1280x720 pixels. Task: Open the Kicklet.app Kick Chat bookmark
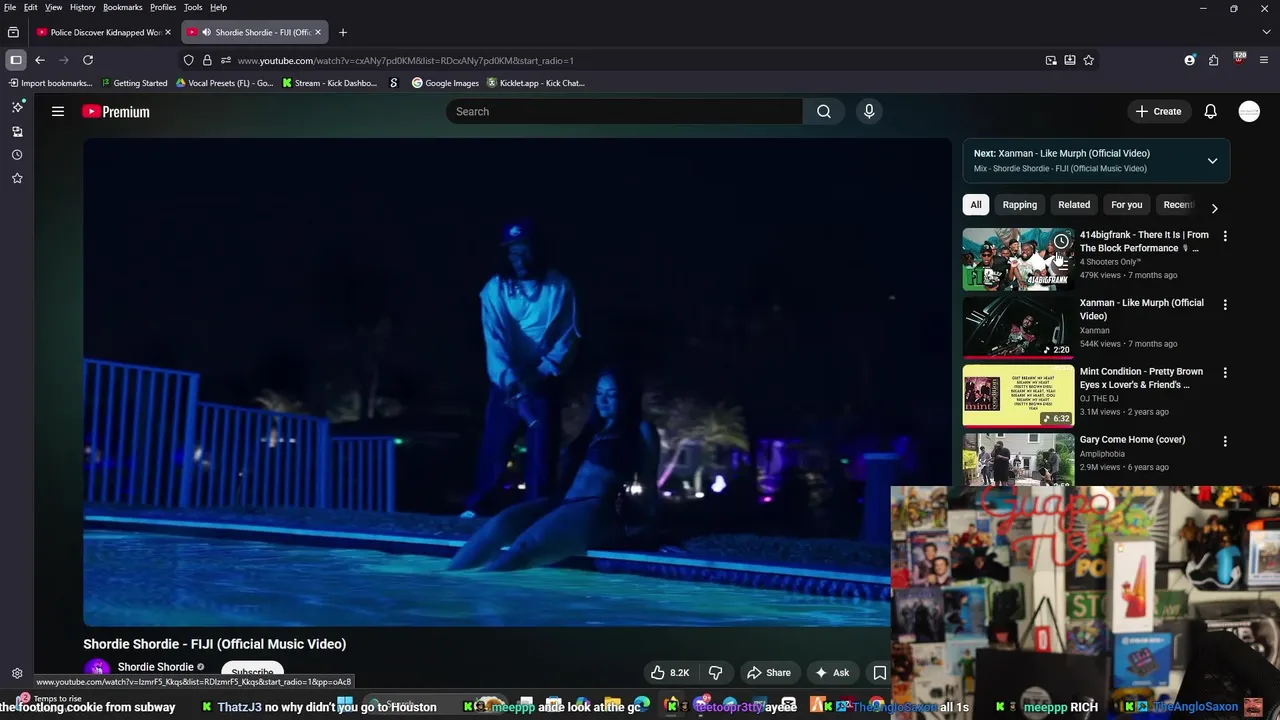coord(535,83)
